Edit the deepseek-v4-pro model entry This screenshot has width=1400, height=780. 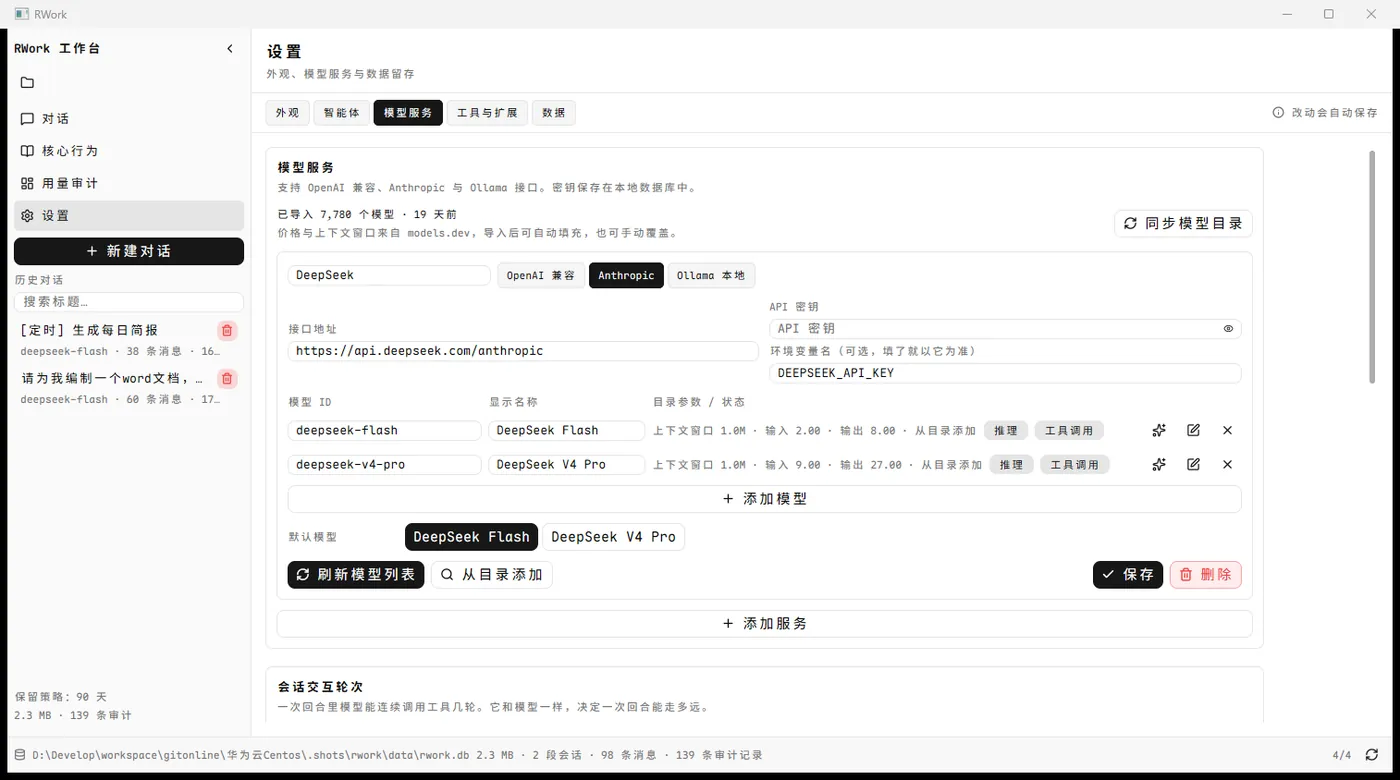pos(1193,465)
